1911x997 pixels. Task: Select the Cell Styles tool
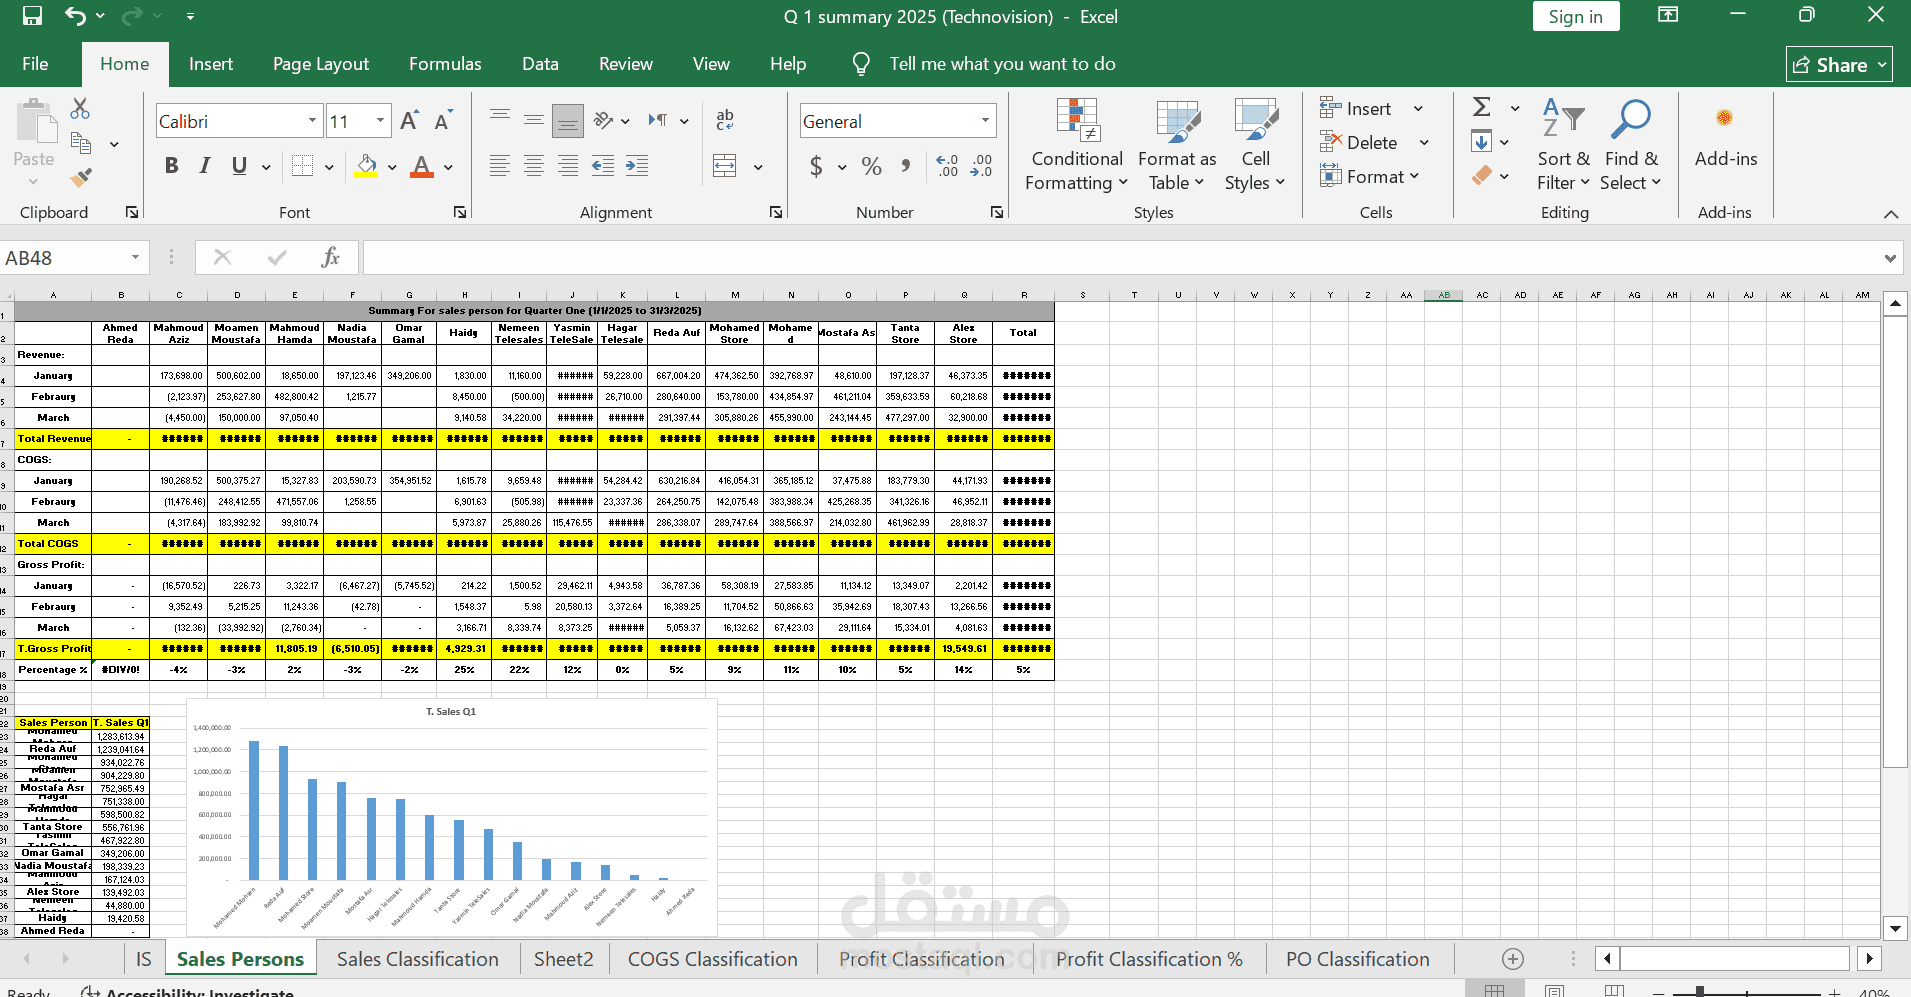(1254, 145)
